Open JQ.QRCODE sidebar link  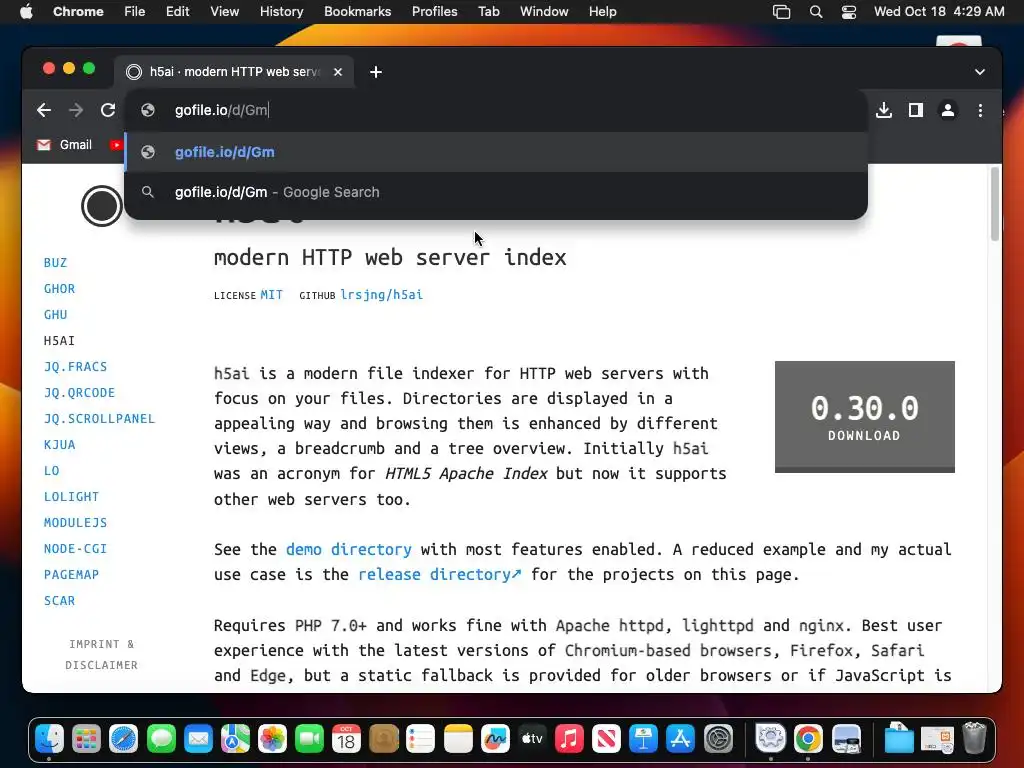[79, 392]
